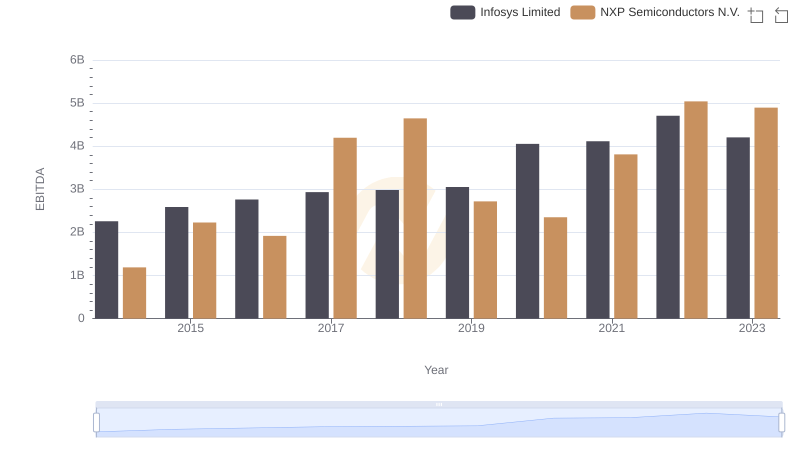Screen dimensions: 800x461
Task: Click the NXP Semiconductors N.V. legend label
Action: point(670,12)
